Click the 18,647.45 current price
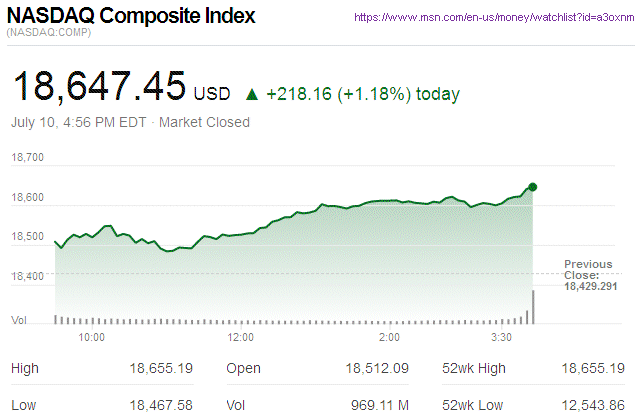The image size is (640, 420). pyautogui.click(x=98, y=89)
